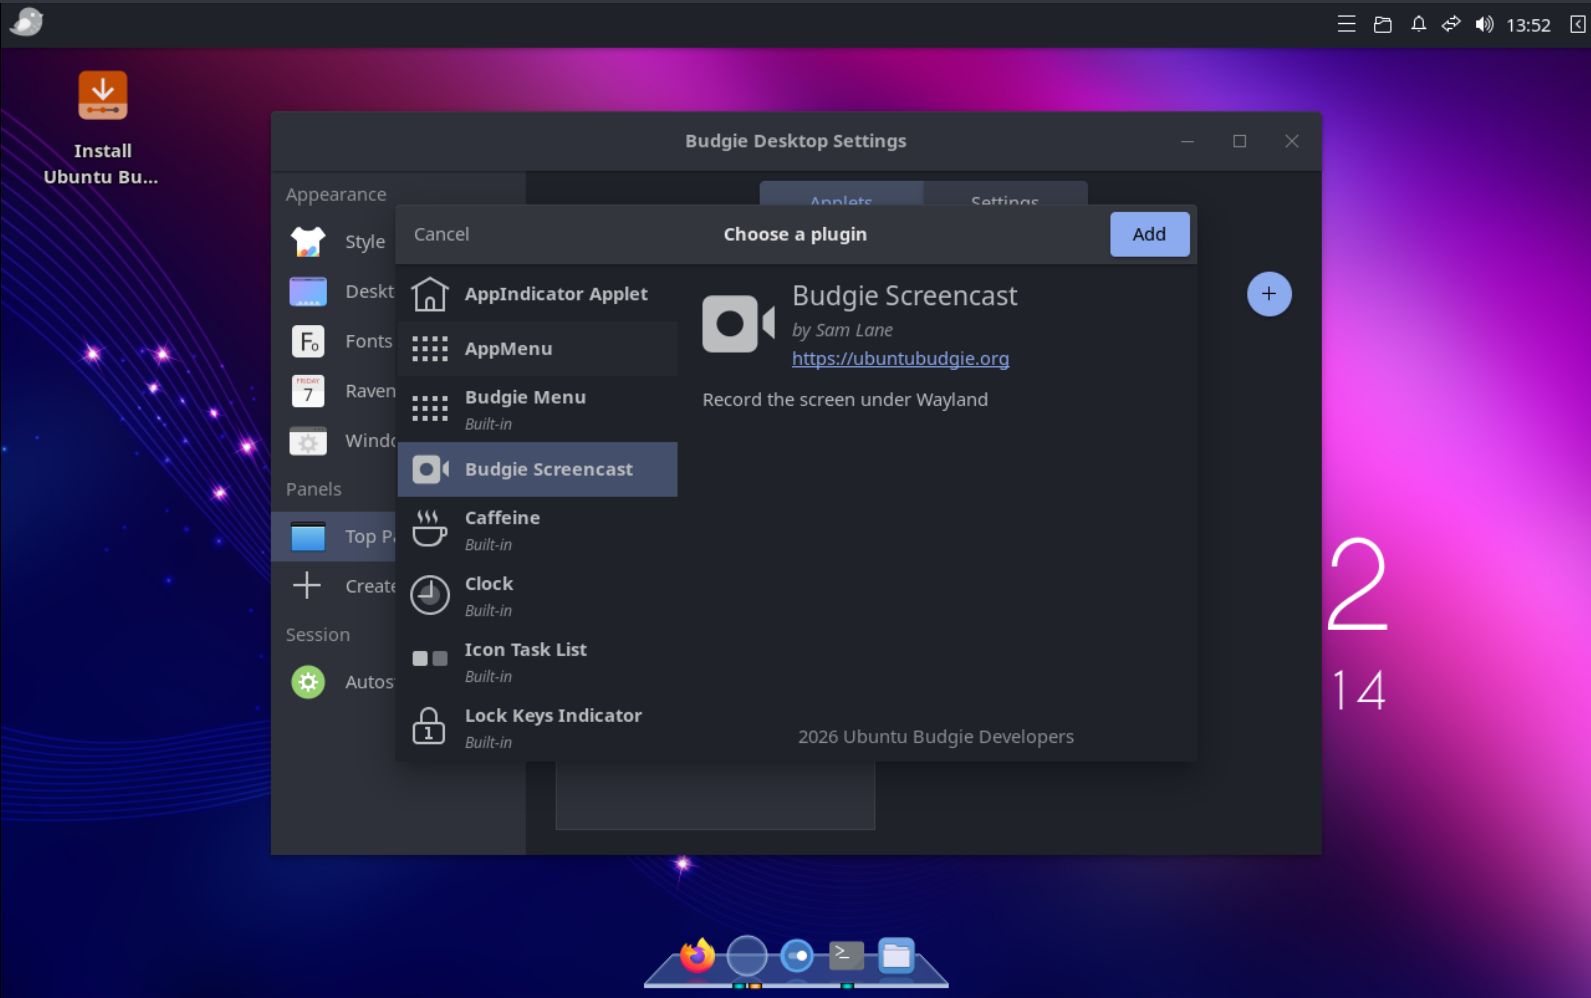Launch Terminal from the dock

(x=846, y=955)
